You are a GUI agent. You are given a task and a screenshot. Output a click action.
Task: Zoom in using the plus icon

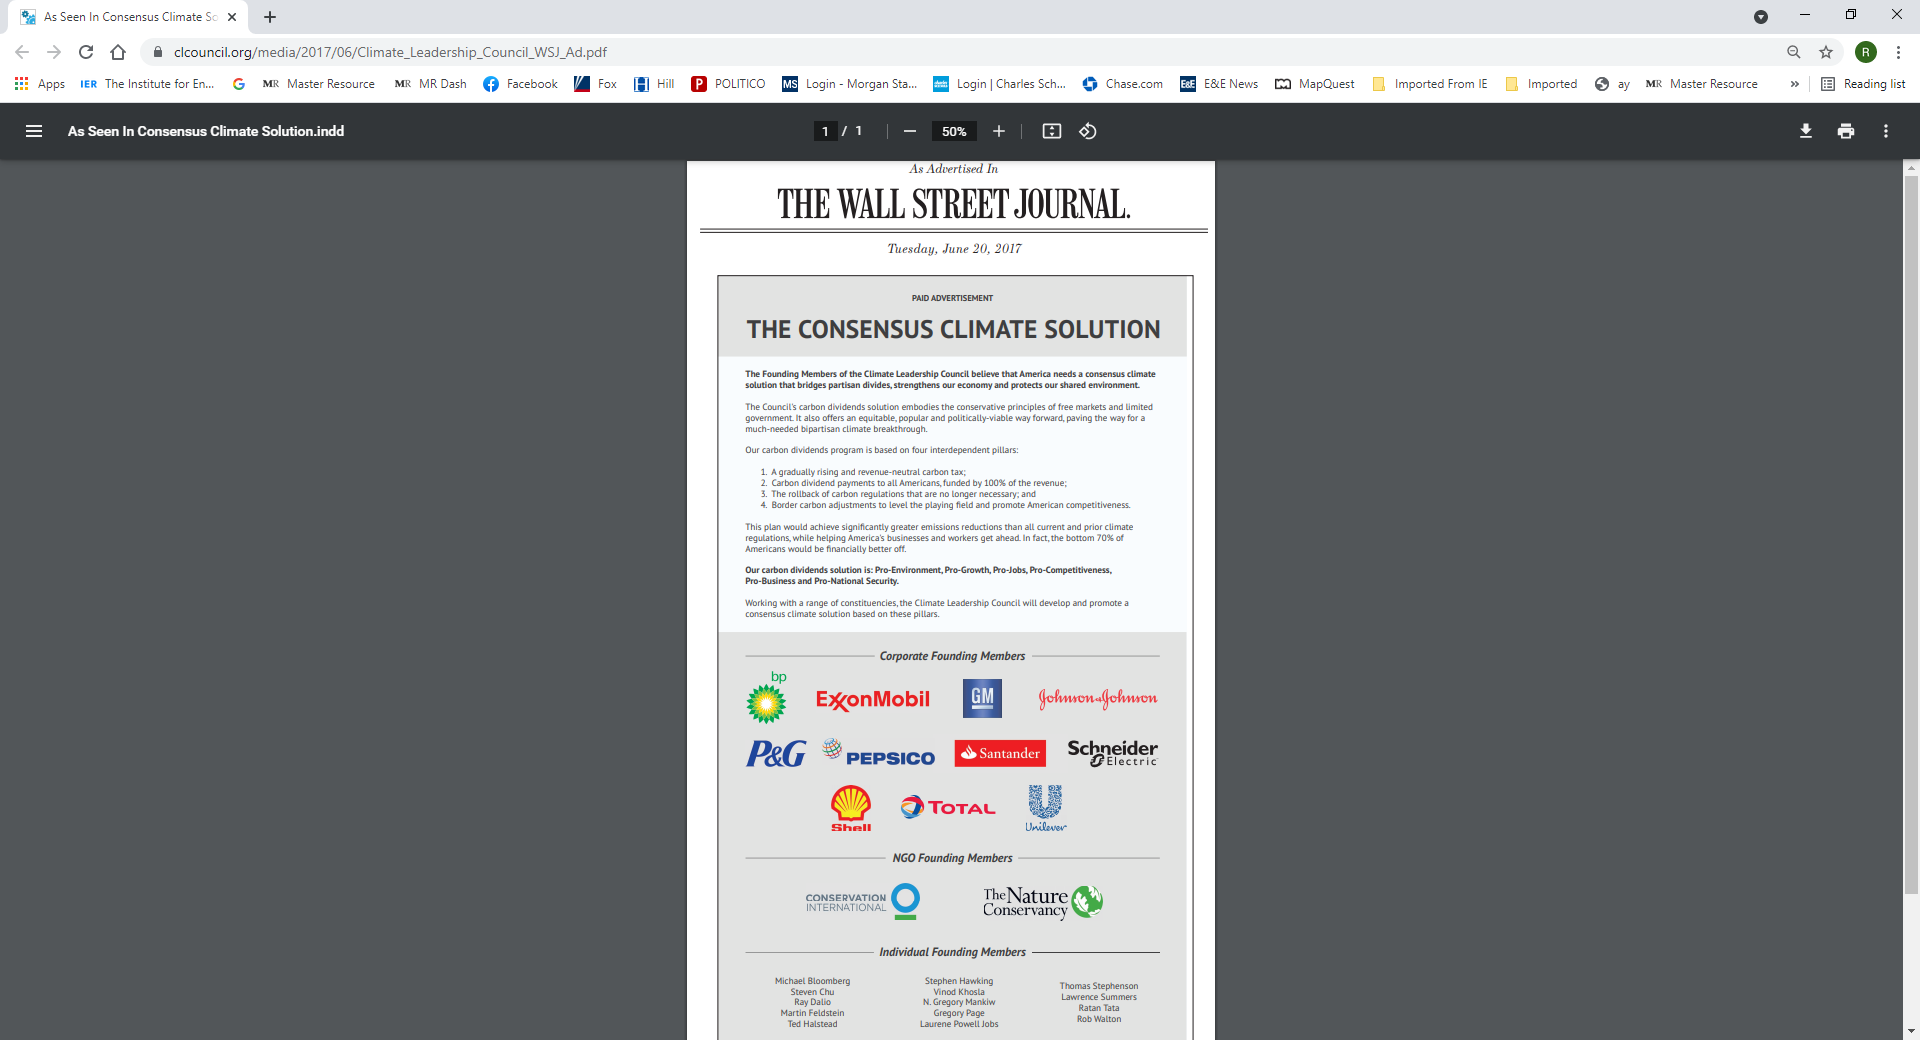(x=998, y=131)
